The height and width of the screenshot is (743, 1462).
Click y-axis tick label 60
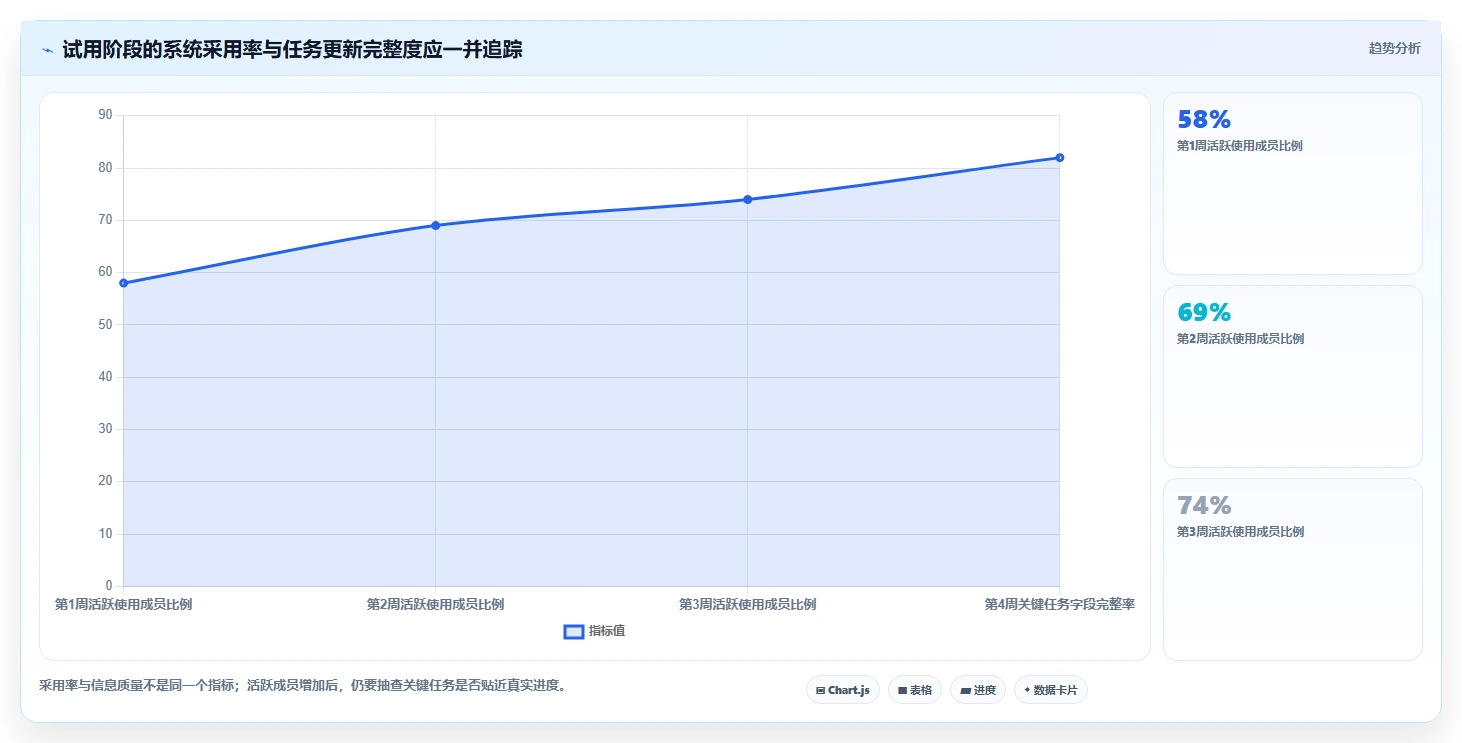(x=106, y=272)
